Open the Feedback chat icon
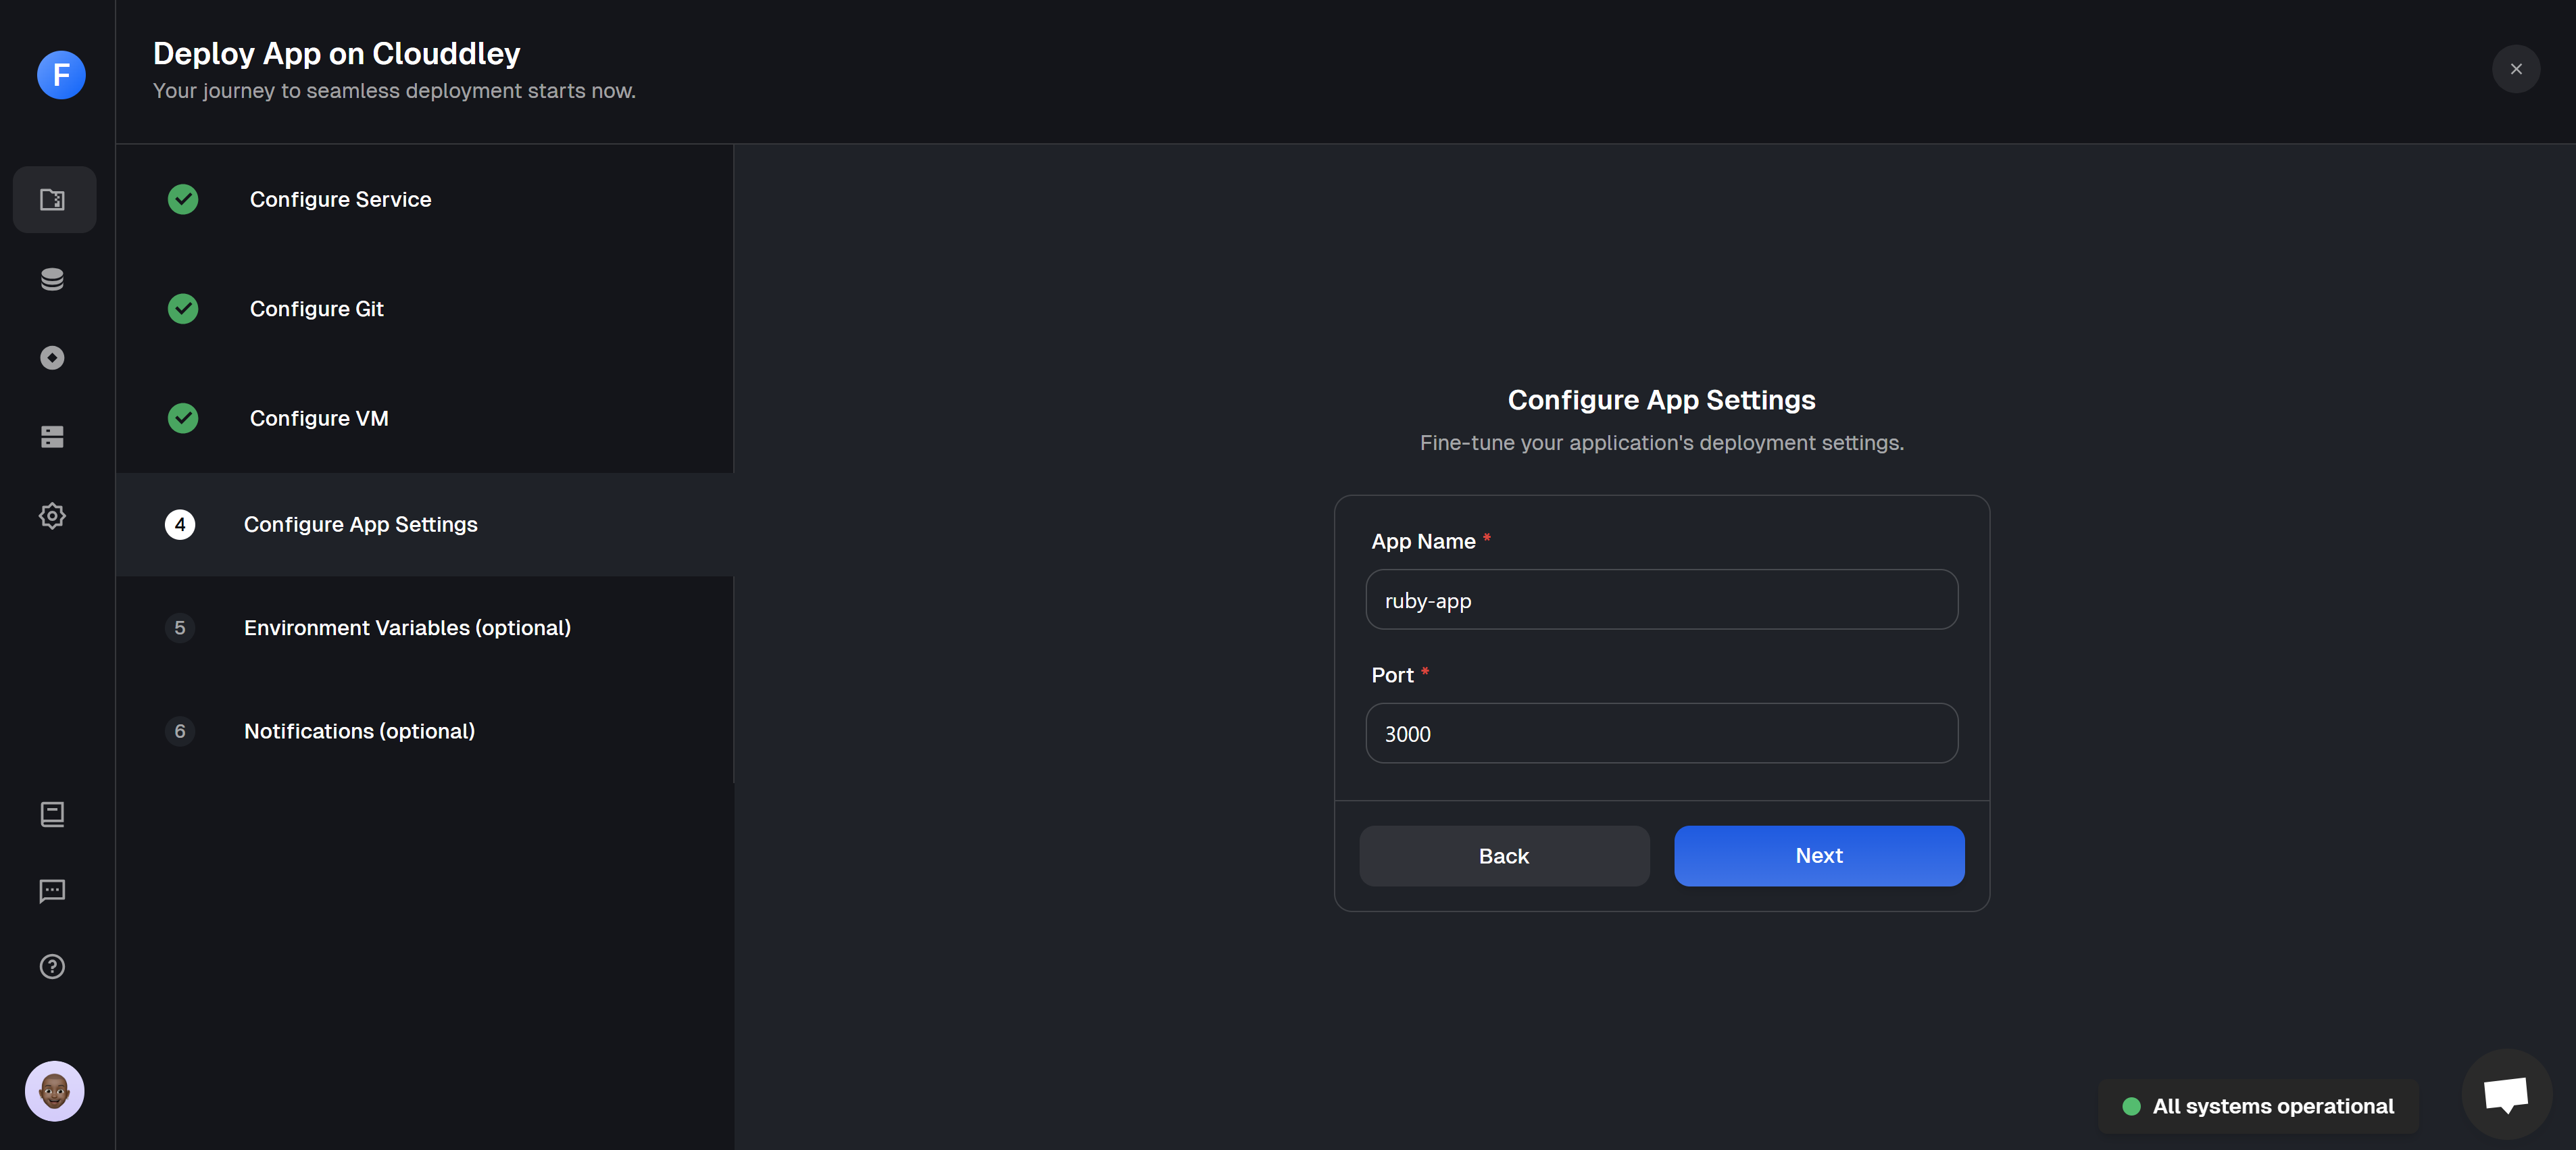This screenshot has height=1150, width=2576. (x=51, y=891)
